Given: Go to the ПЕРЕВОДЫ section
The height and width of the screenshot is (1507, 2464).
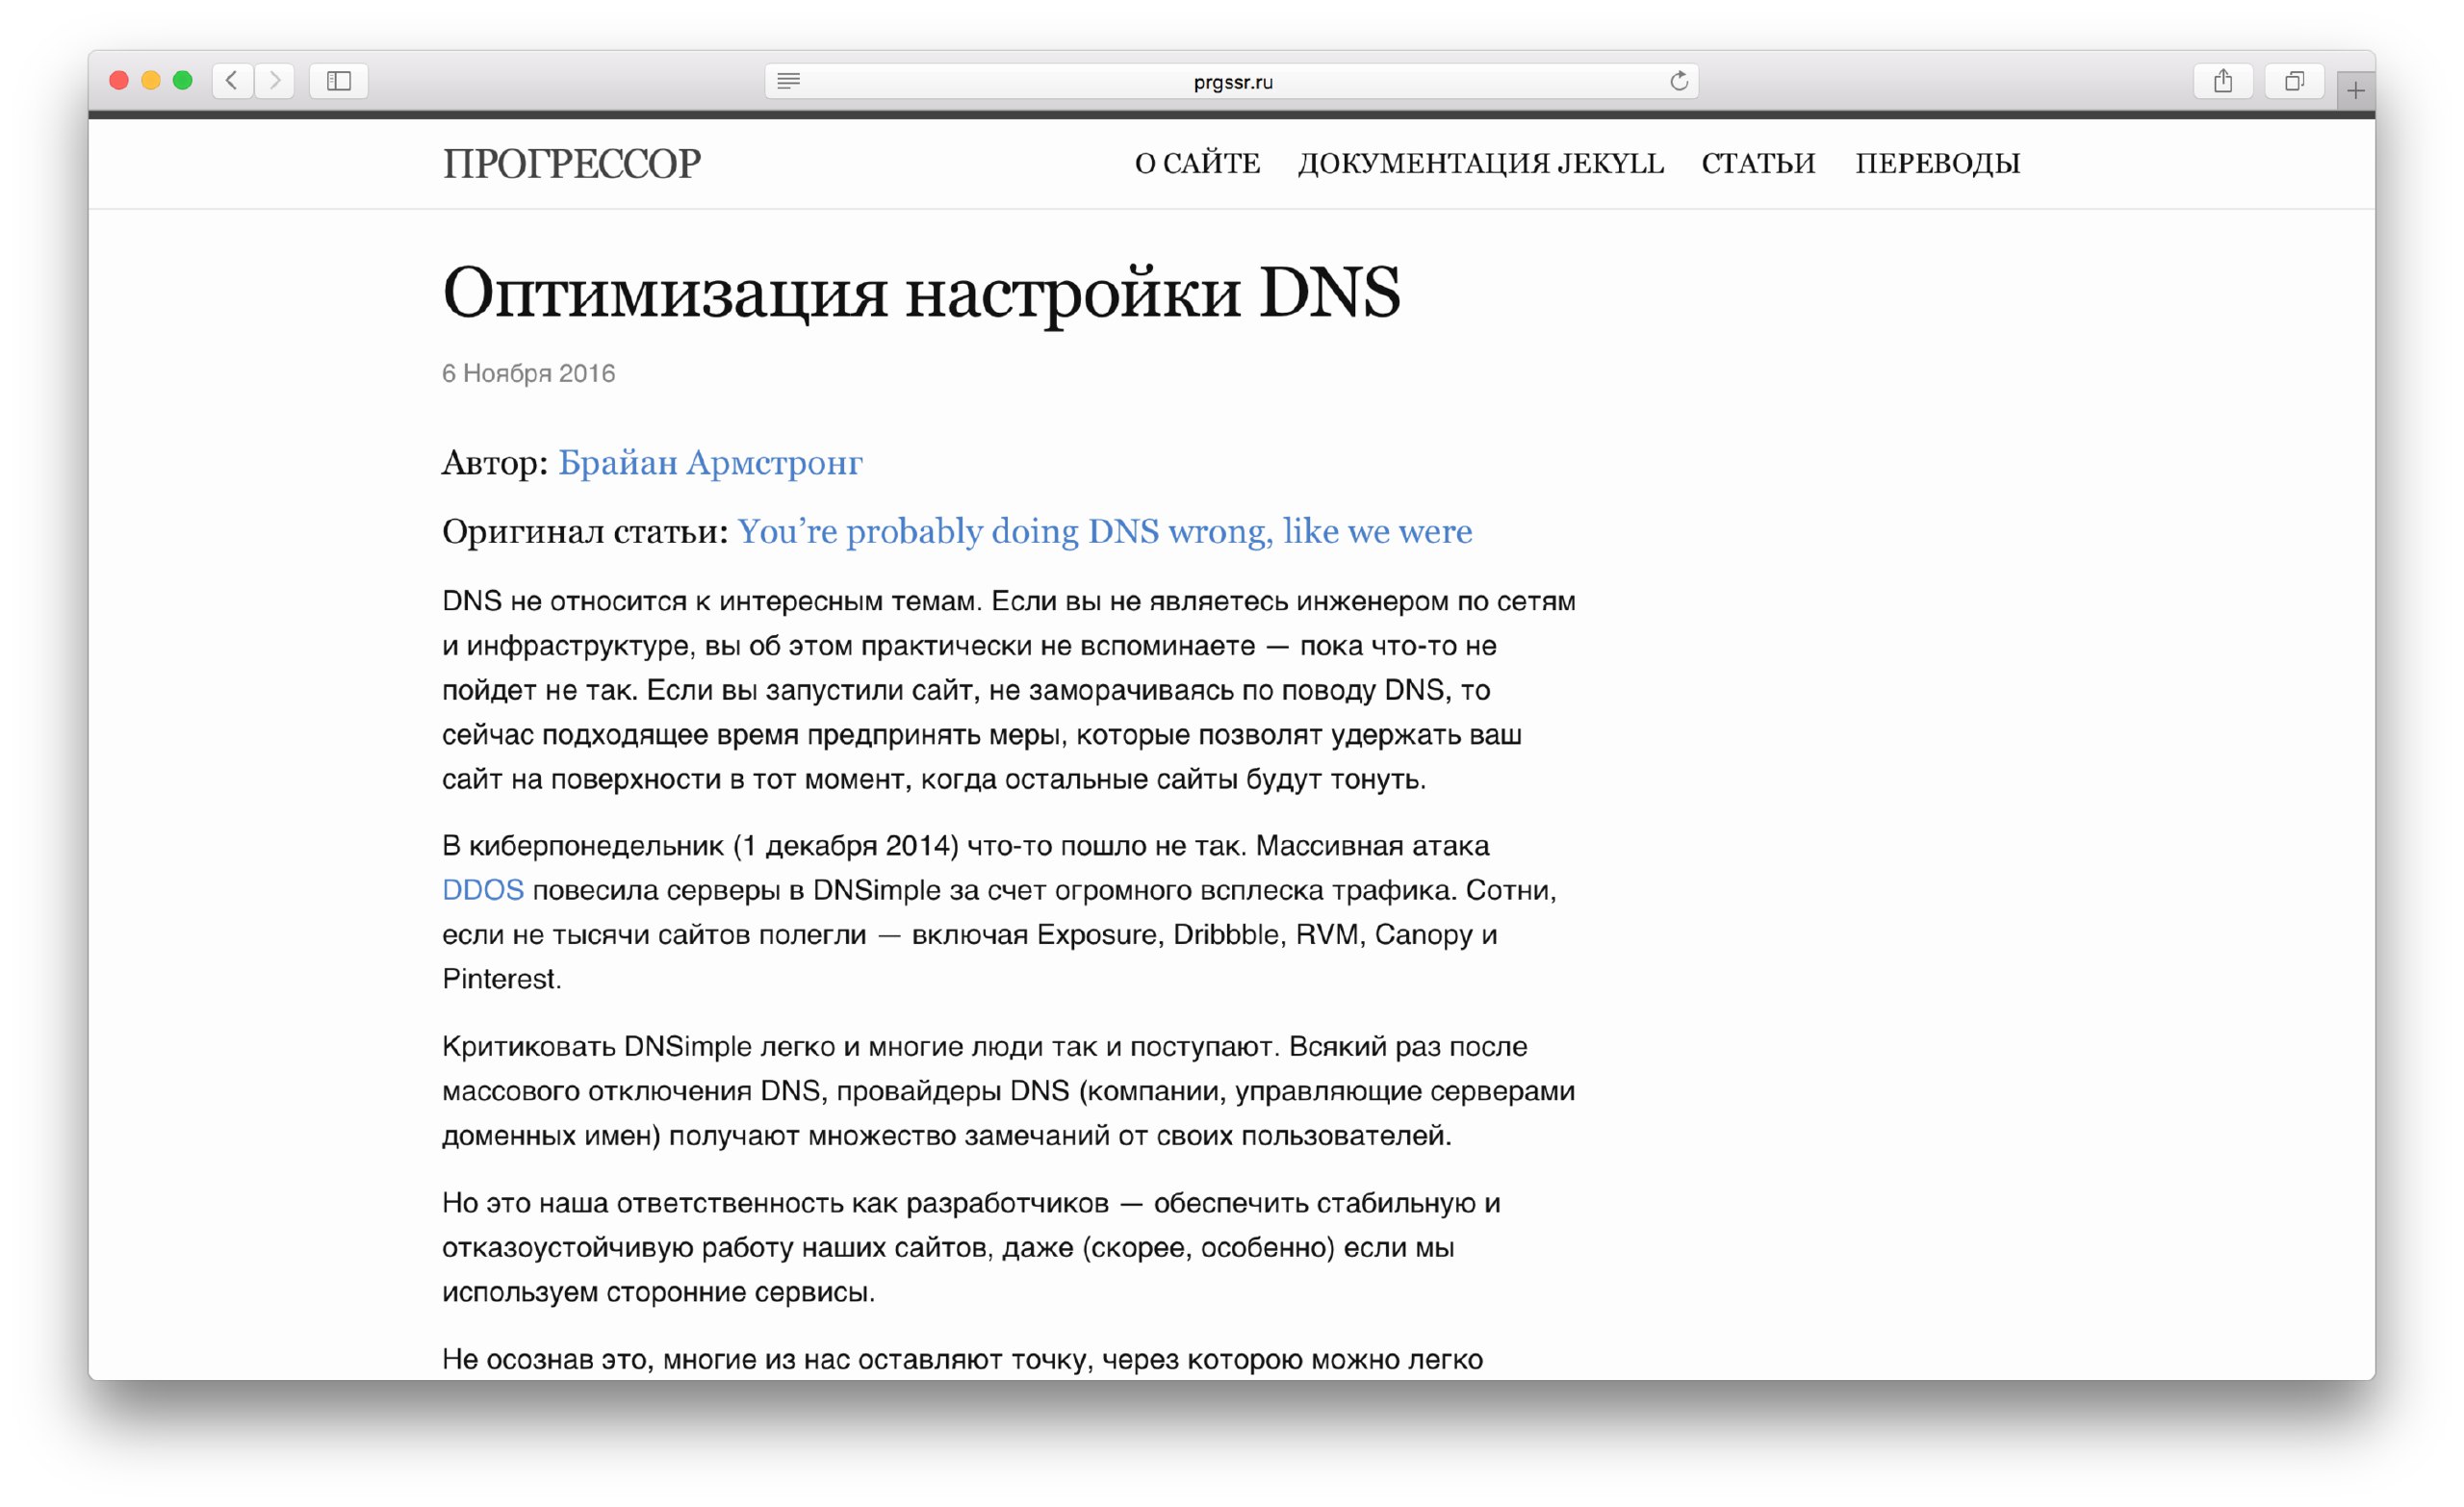Looking at the screenshot, I should click(1937, 163).
